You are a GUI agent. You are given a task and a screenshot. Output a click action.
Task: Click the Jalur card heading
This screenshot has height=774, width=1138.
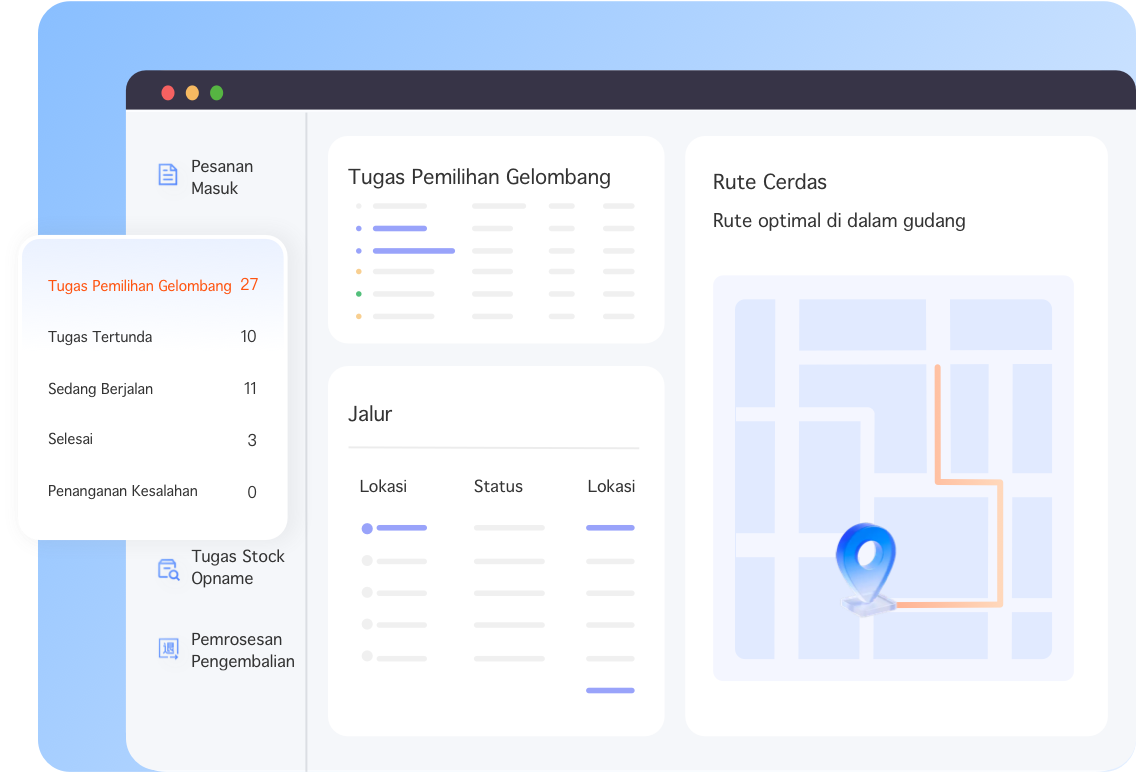click(x=370, y=414)
